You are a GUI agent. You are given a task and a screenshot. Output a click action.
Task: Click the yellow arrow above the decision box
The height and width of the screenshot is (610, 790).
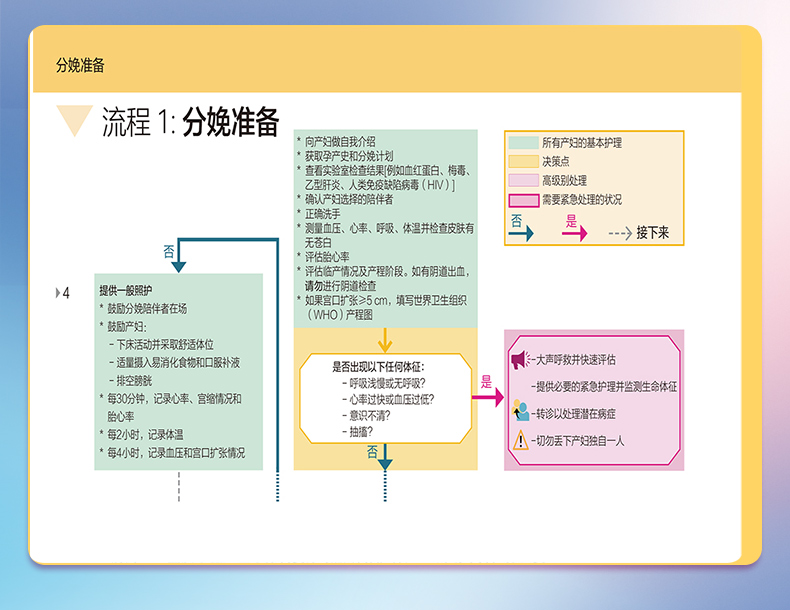tap(385, 341)
